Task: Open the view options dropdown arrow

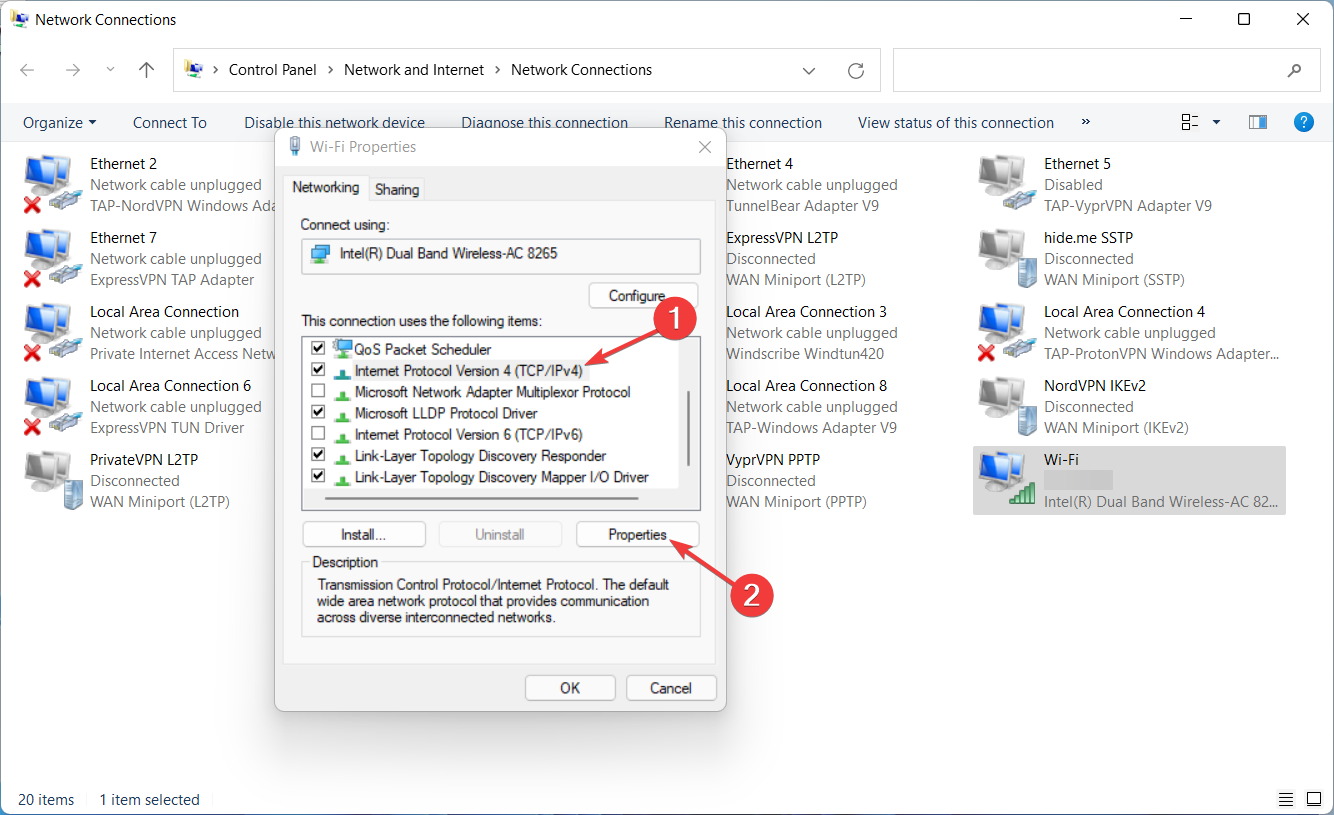Action: tap(1217, 122)
